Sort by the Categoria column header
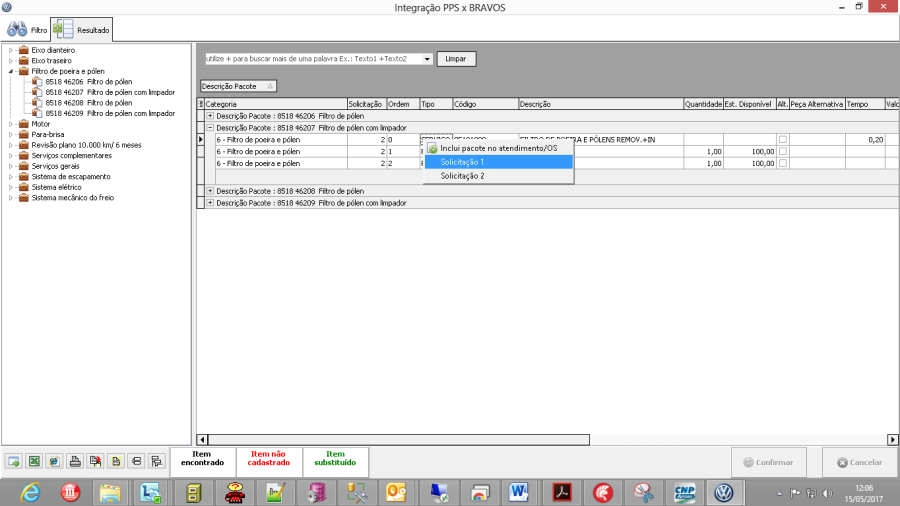This screenshot has height=506, width=900. point(276,104)
